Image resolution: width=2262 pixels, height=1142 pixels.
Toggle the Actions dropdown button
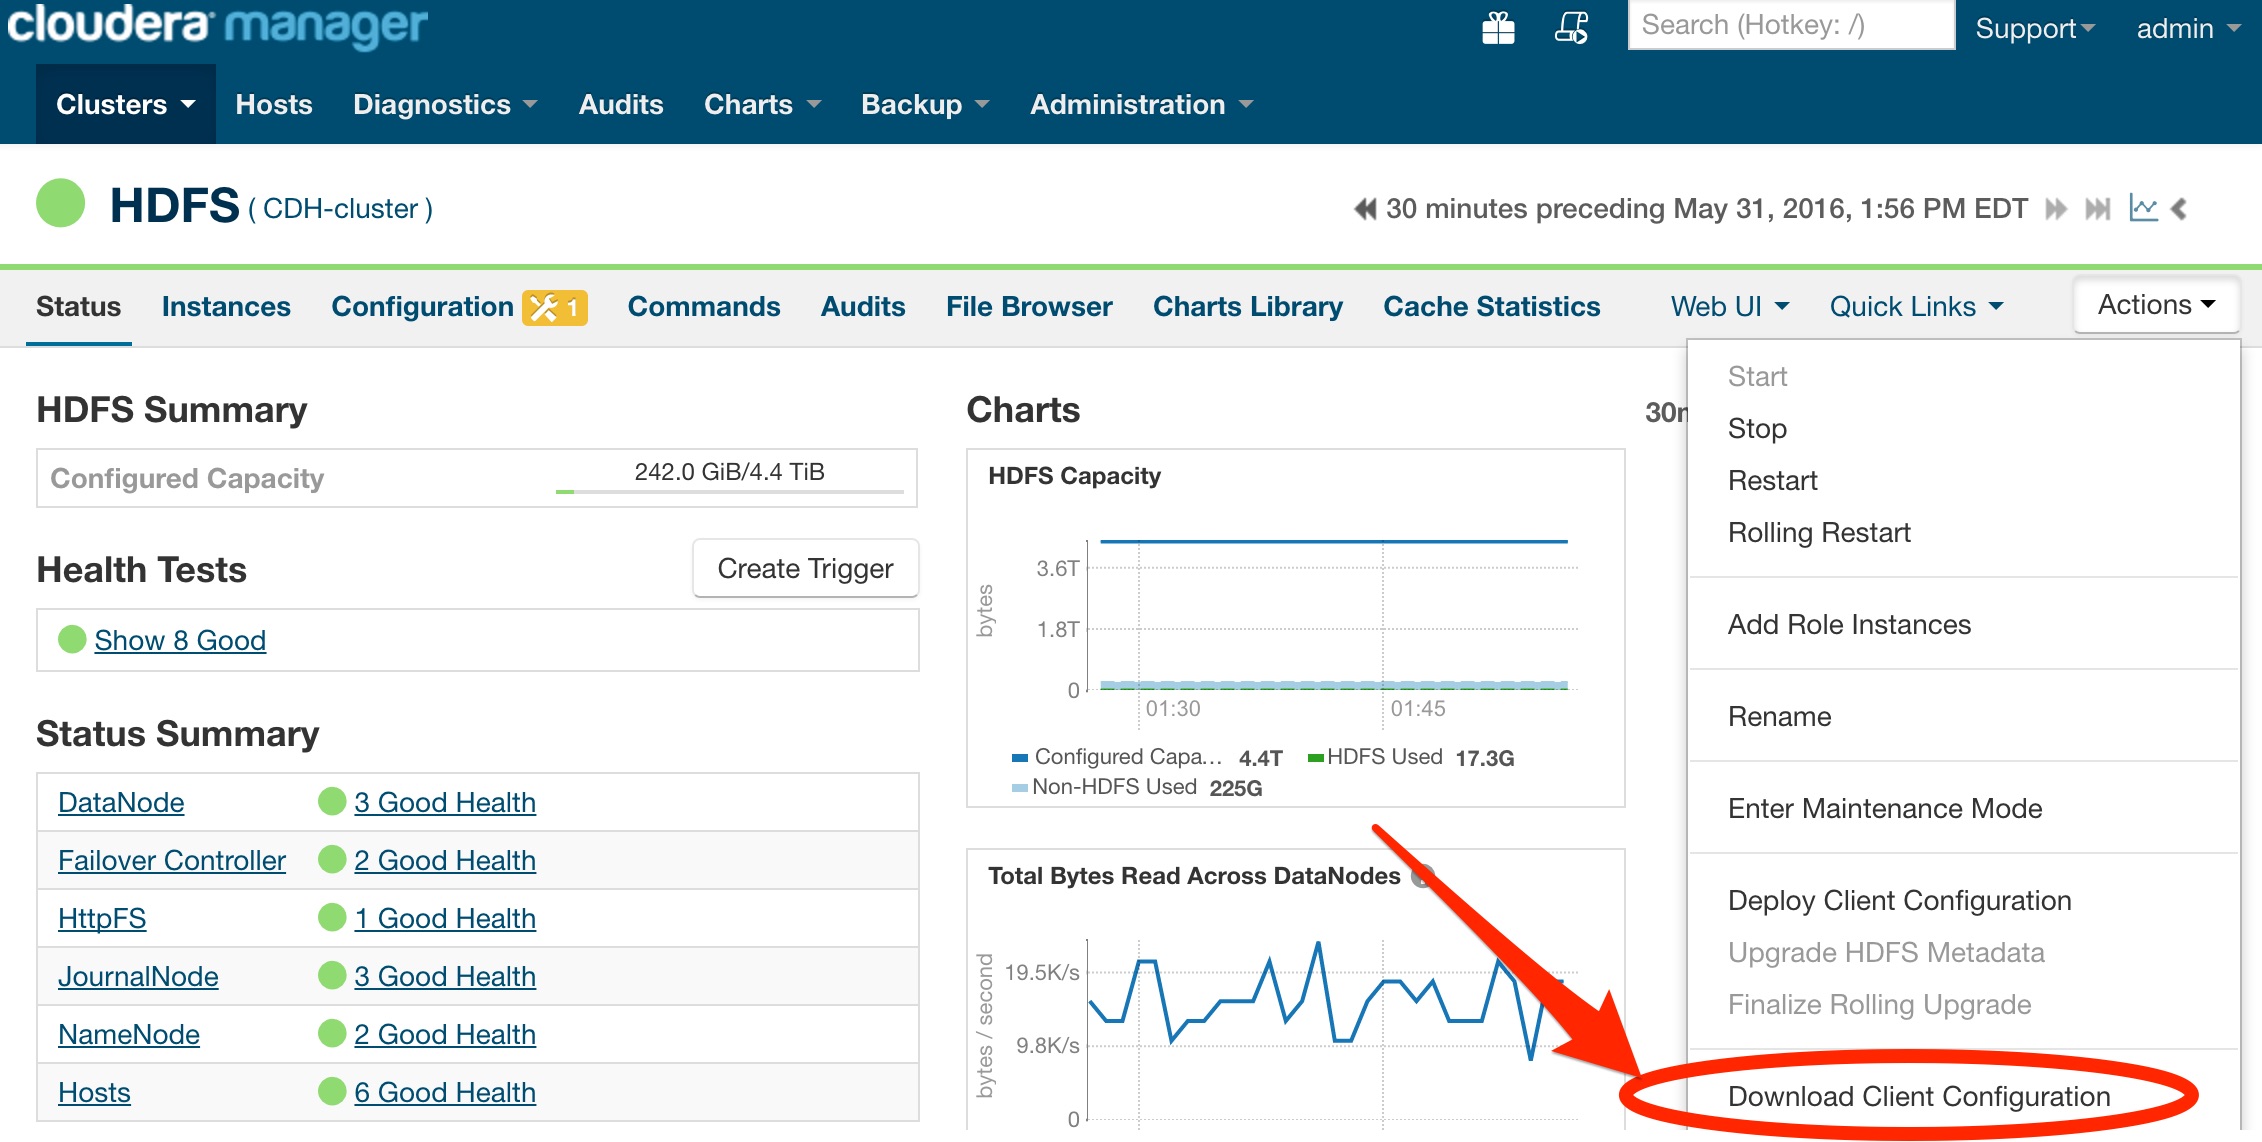(x=2156, y=305)
